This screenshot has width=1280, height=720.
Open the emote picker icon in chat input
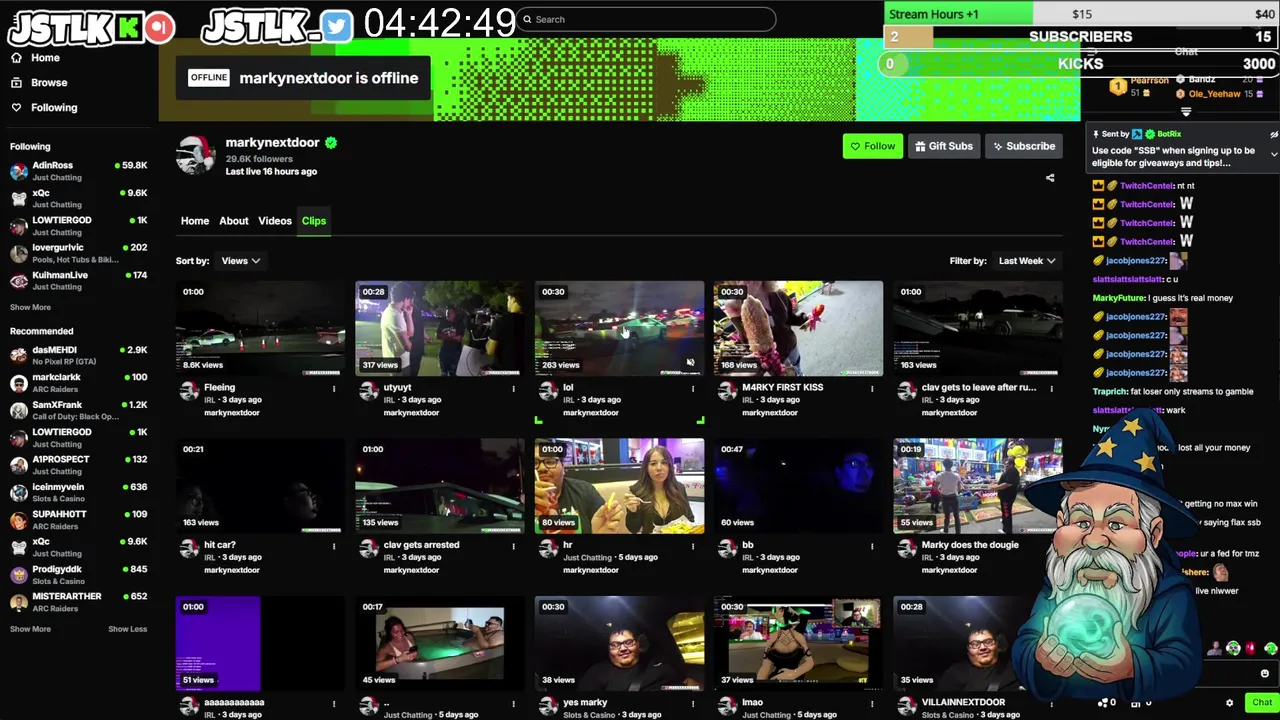[1265, 674]
